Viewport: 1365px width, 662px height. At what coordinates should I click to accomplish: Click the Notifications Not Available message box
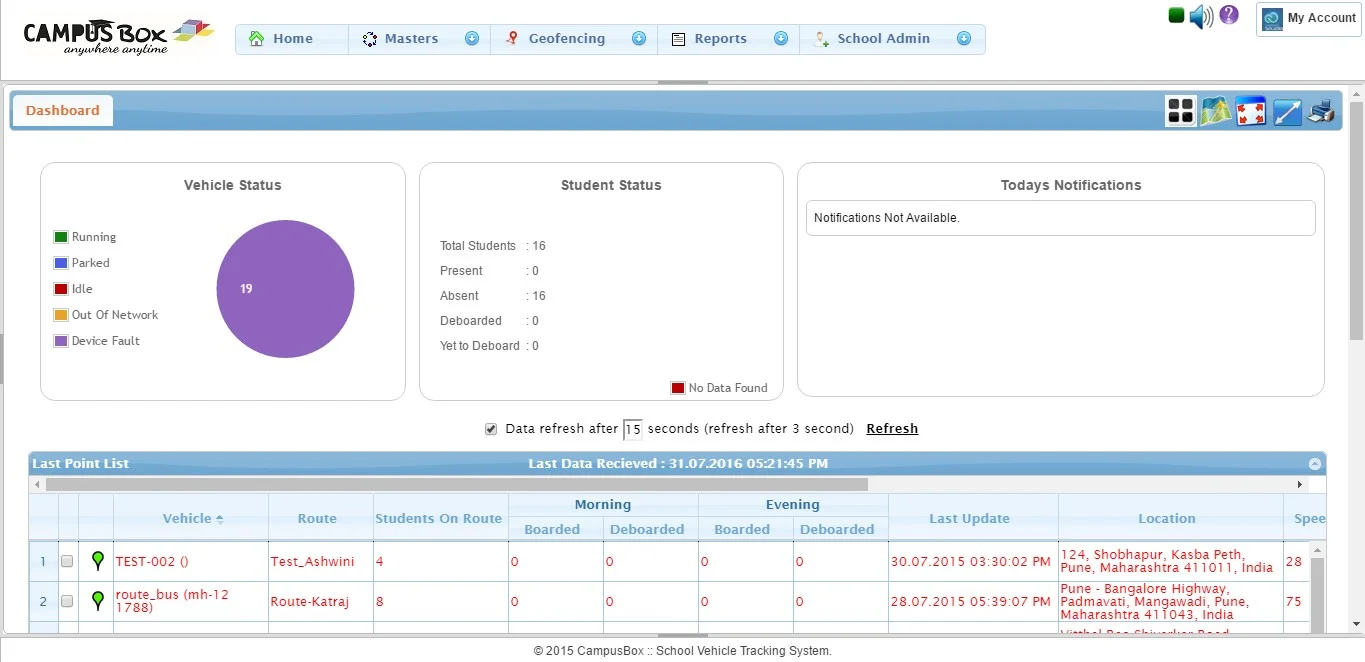[1060, 218]
